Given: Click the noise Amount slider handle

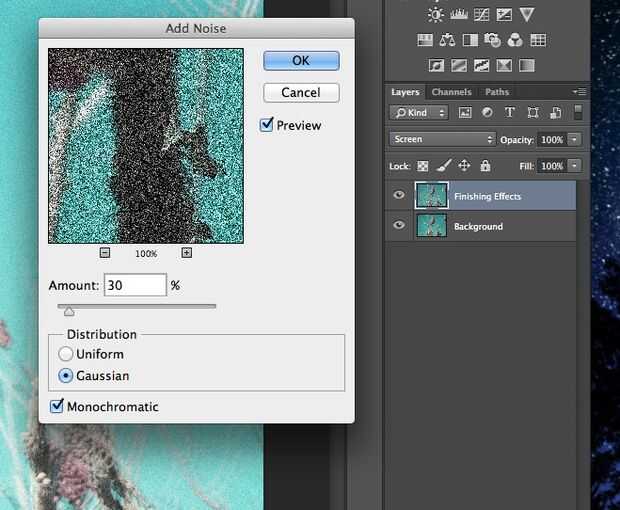Looking at the screenshot, I should pyautogui.click(x=69, y=311).
